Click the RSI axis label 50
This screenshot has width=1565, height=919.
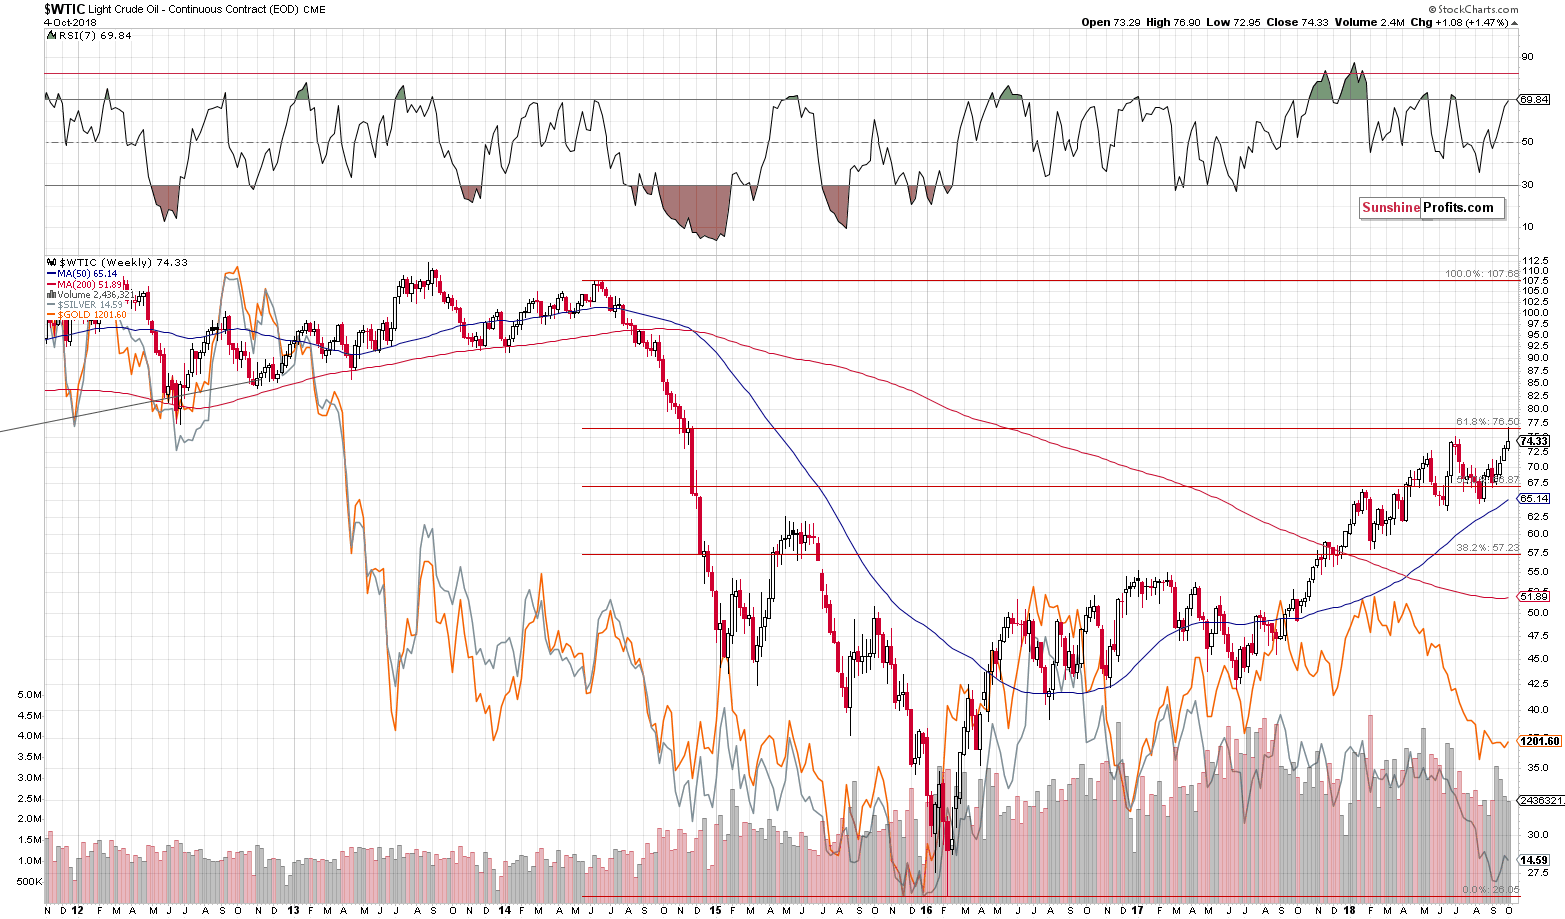[x=1527, y=142]
